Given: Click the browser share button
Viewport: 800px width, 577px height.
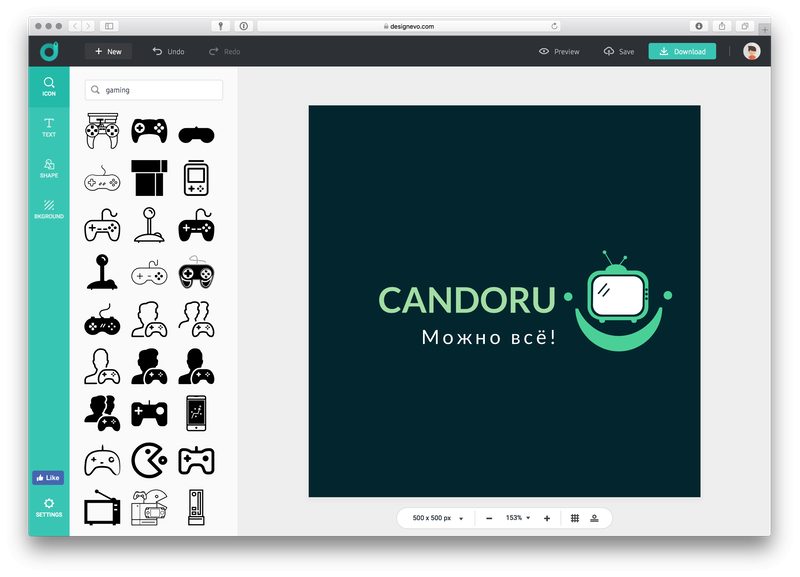Looking at the screenshot, I should click(x=722, y=26).
